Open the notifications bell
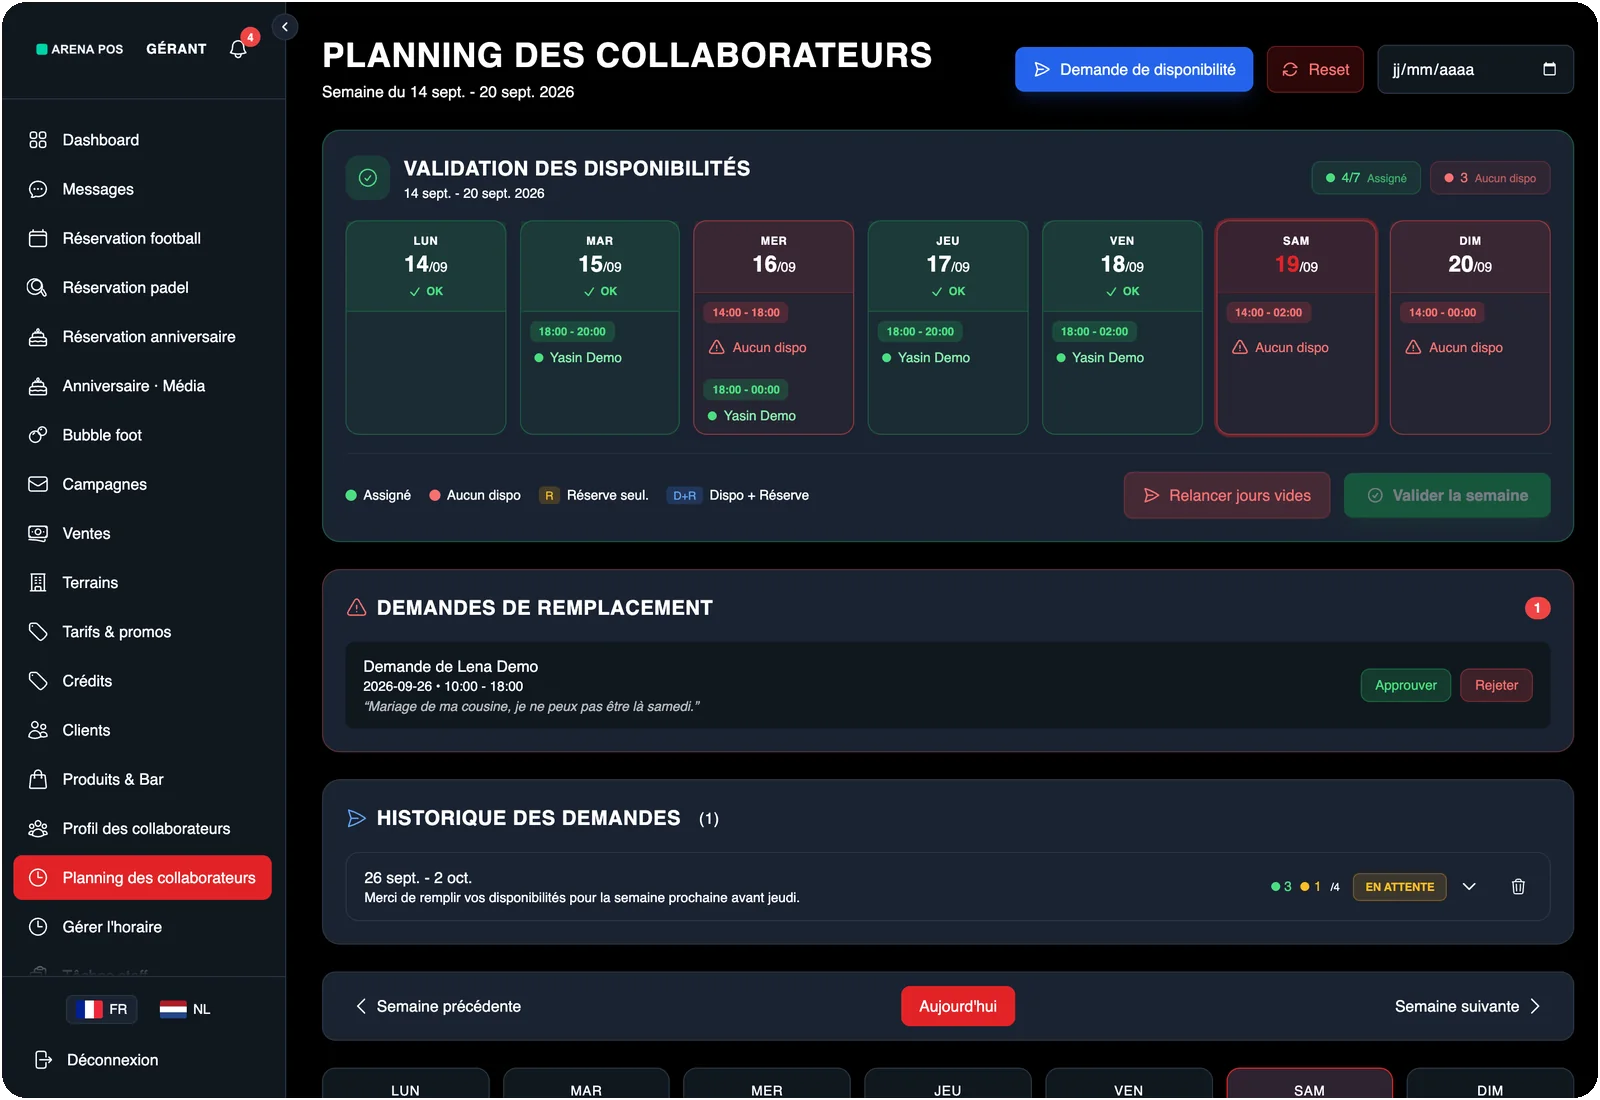The image size is (1600, 1100). [x=238, y=49]
